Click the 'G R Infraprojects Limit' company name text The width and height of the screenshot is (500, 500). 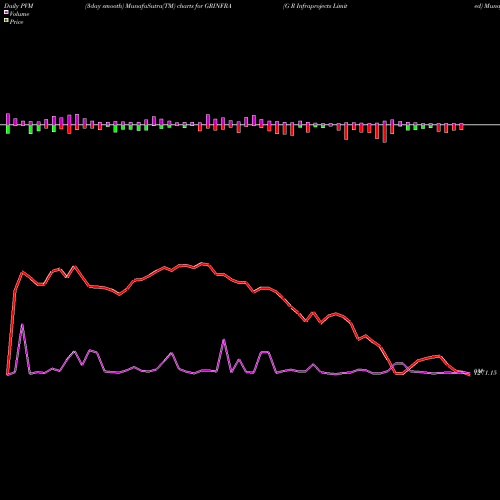click(315, 6)
